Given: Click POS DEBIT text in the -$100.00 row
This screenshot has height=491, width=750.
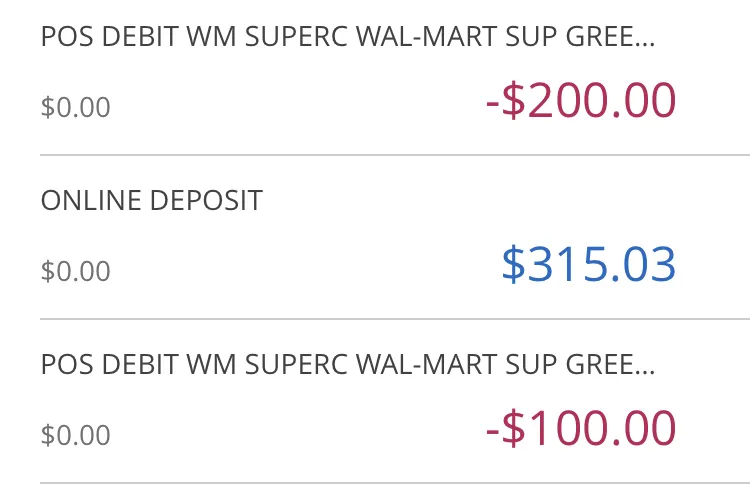Looking at the screenshot, I should click(110, 364).
